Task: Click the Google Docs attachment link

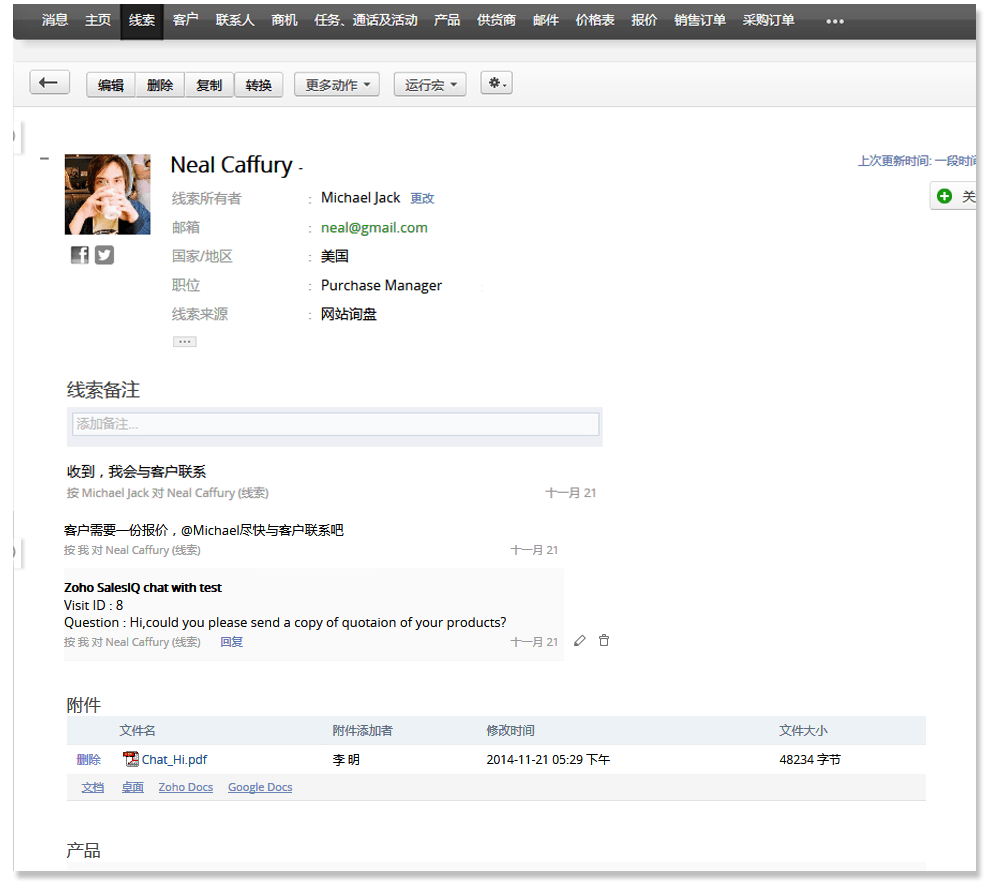Action: click(260, 787)
